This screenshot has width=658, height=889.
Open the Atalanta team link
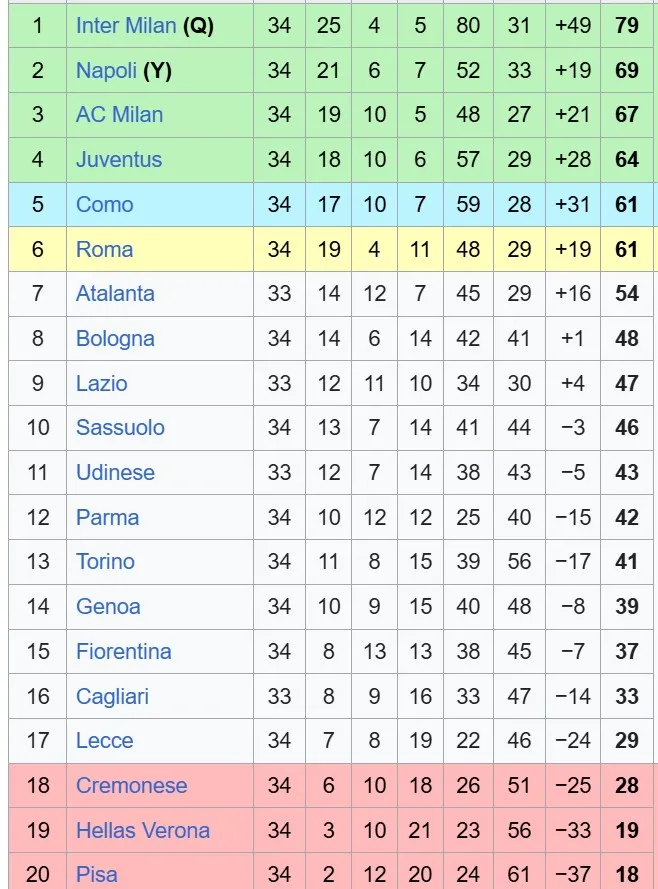[115, 293]
